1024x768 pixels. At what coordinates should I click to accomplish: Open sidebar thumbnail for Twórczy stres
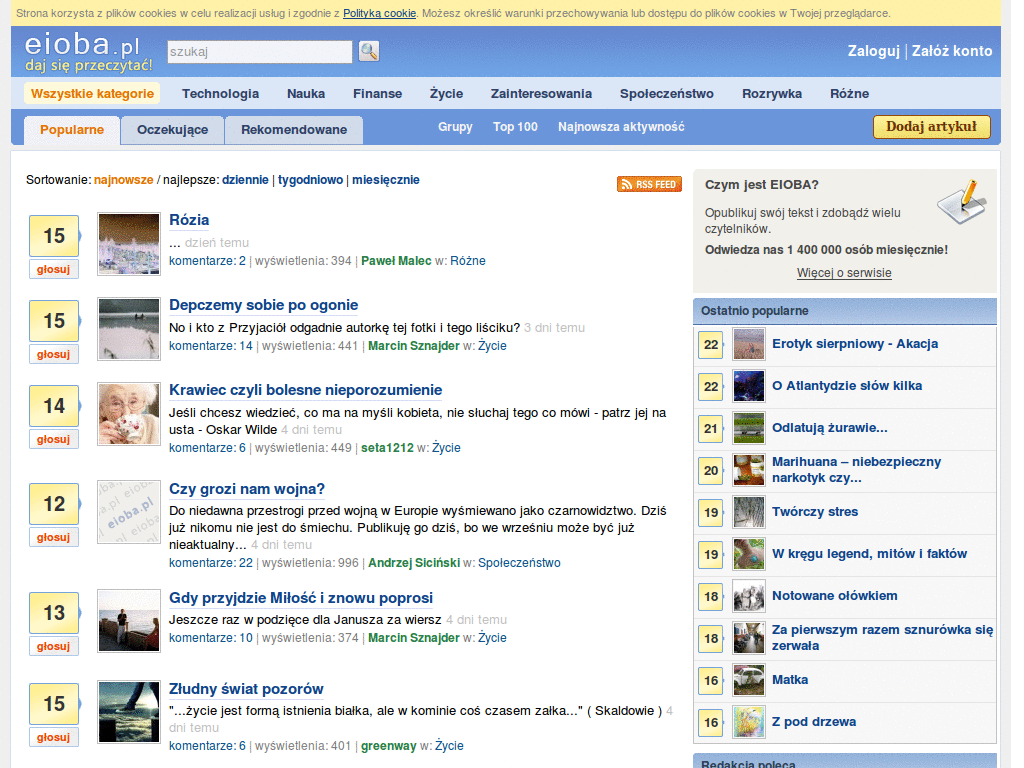(x=748, y=512)
